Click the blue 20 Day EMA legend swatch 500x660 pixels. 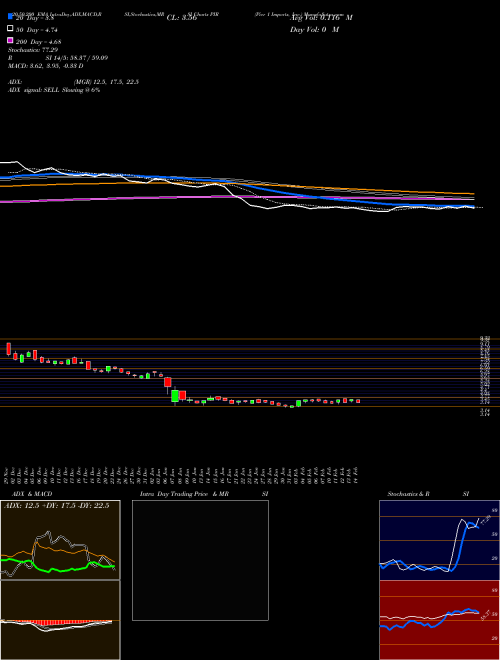click(x=10, y=17)
